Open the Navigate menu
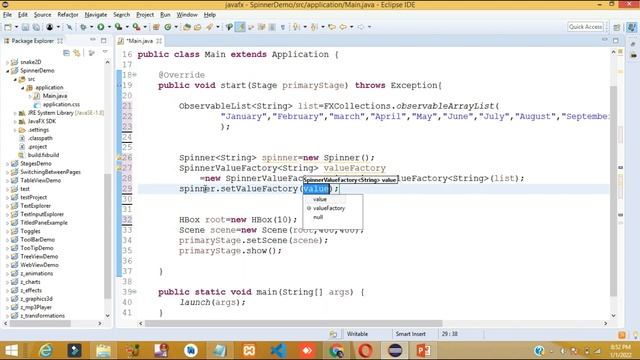 pyautogui.click(x=96, y=15)
